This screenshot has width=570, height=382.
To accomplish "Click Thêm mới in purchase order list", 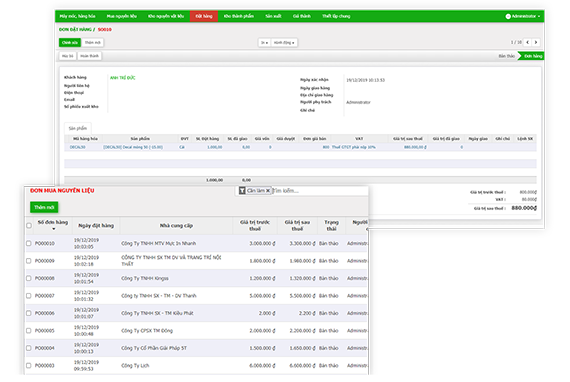I will [44, 208].
